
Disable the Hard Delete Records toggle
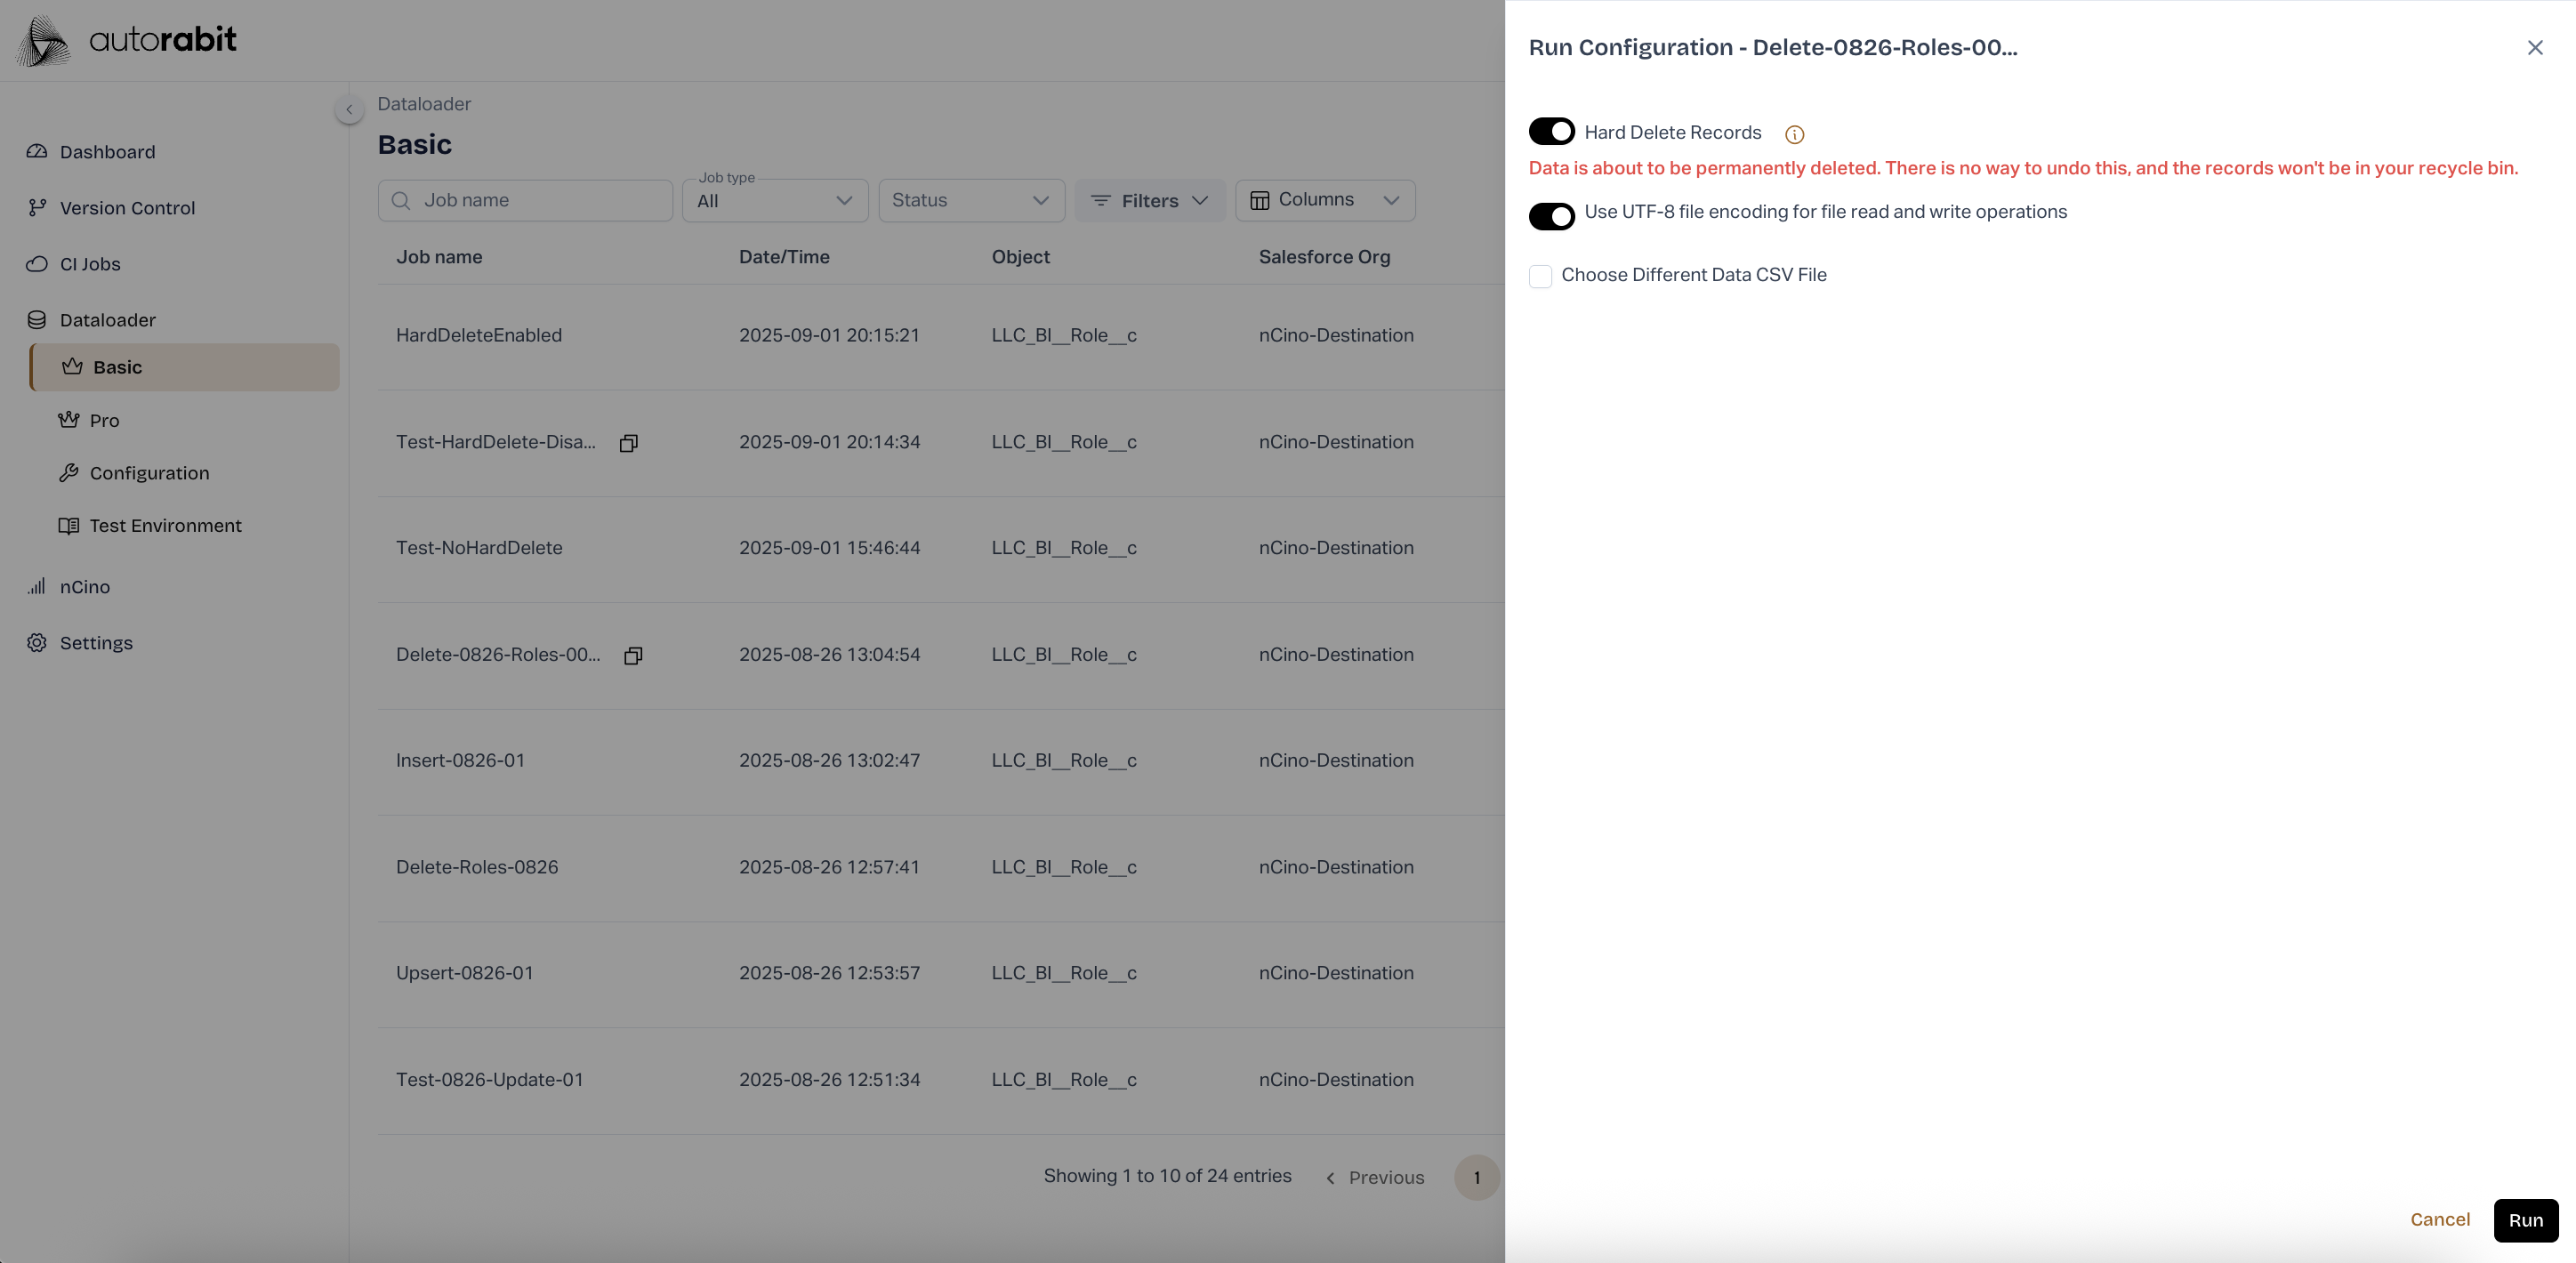[x=1551, y=132]
